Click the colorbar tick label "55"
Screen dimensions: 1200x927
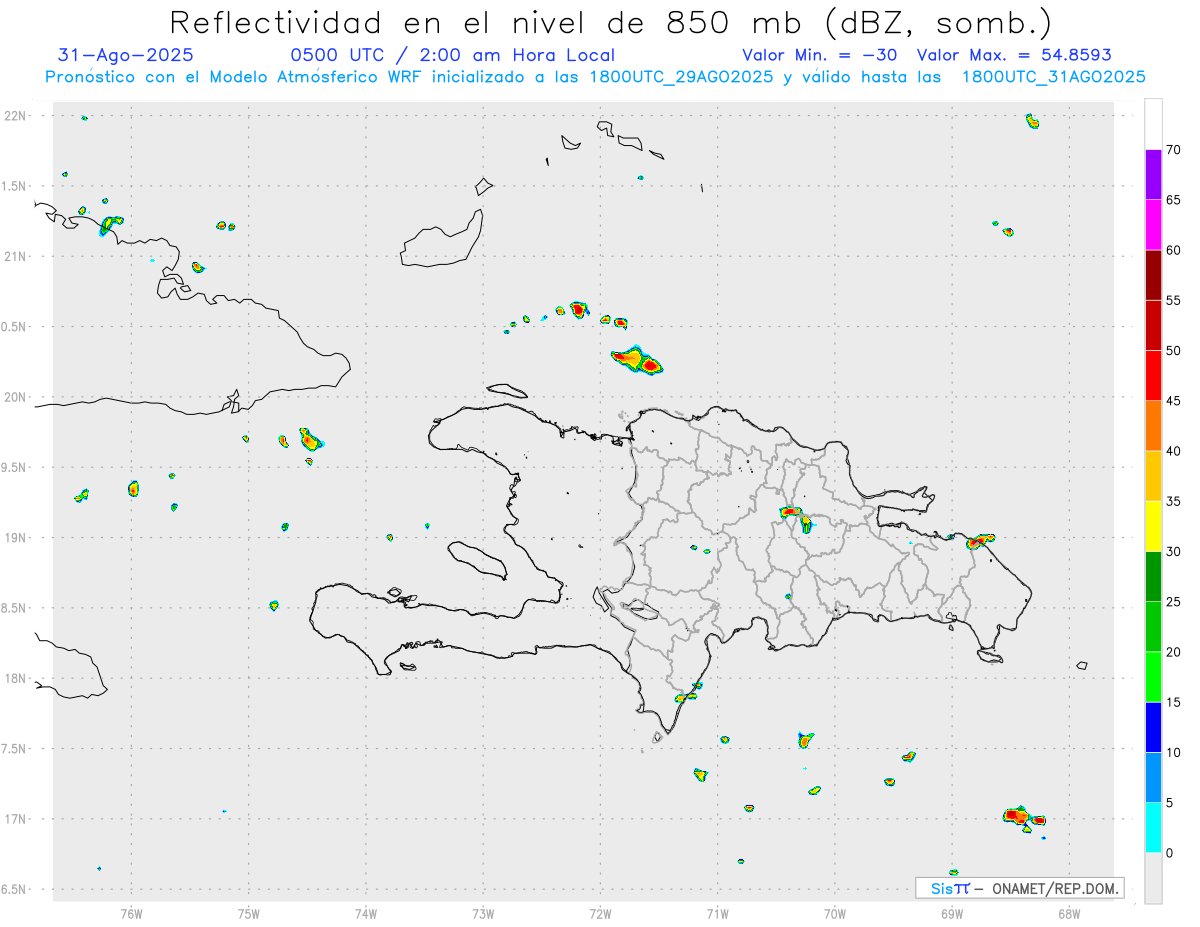click(1174, 301)
